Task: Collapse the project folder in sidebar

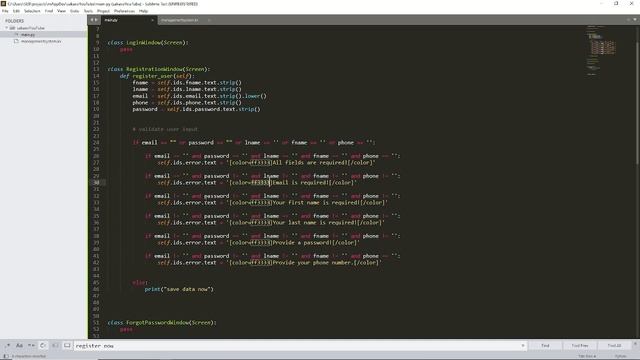Action: coord(7,28)
